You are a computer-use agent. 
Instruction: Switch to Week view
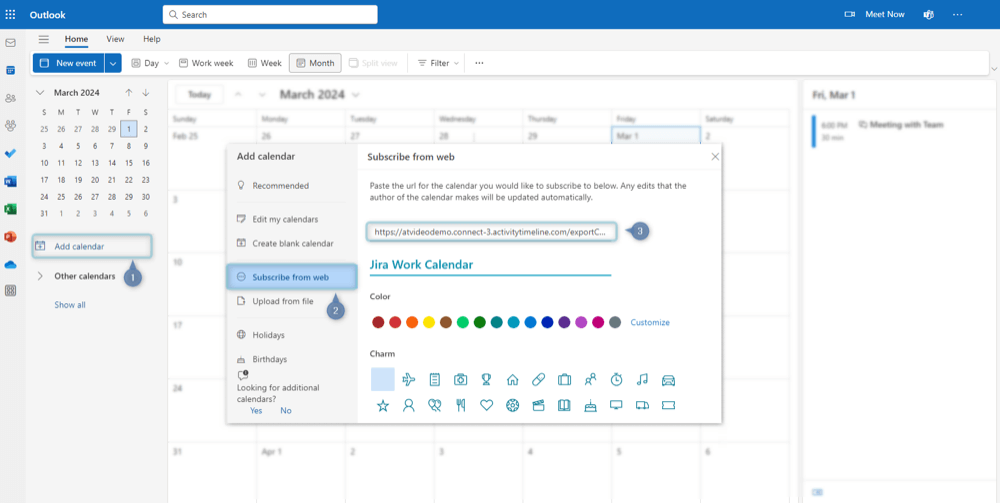265,63
